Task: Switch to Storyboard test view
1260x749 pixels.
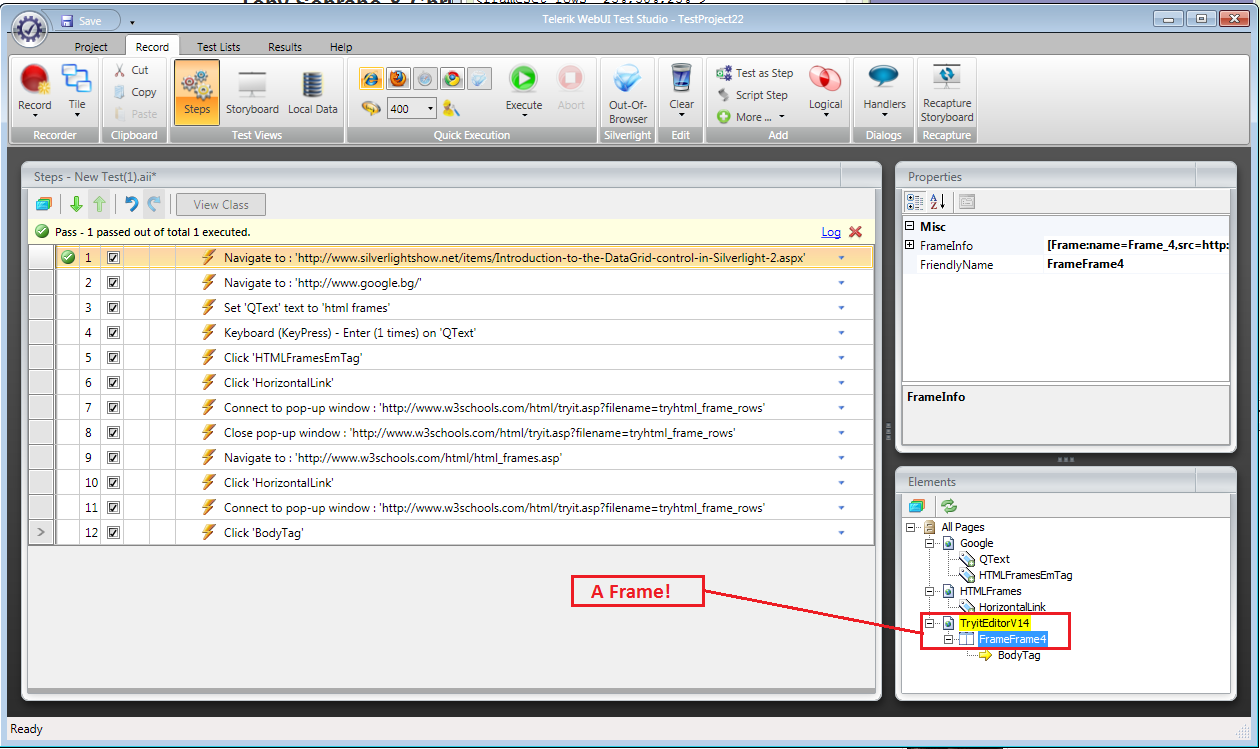Action: 252,91
